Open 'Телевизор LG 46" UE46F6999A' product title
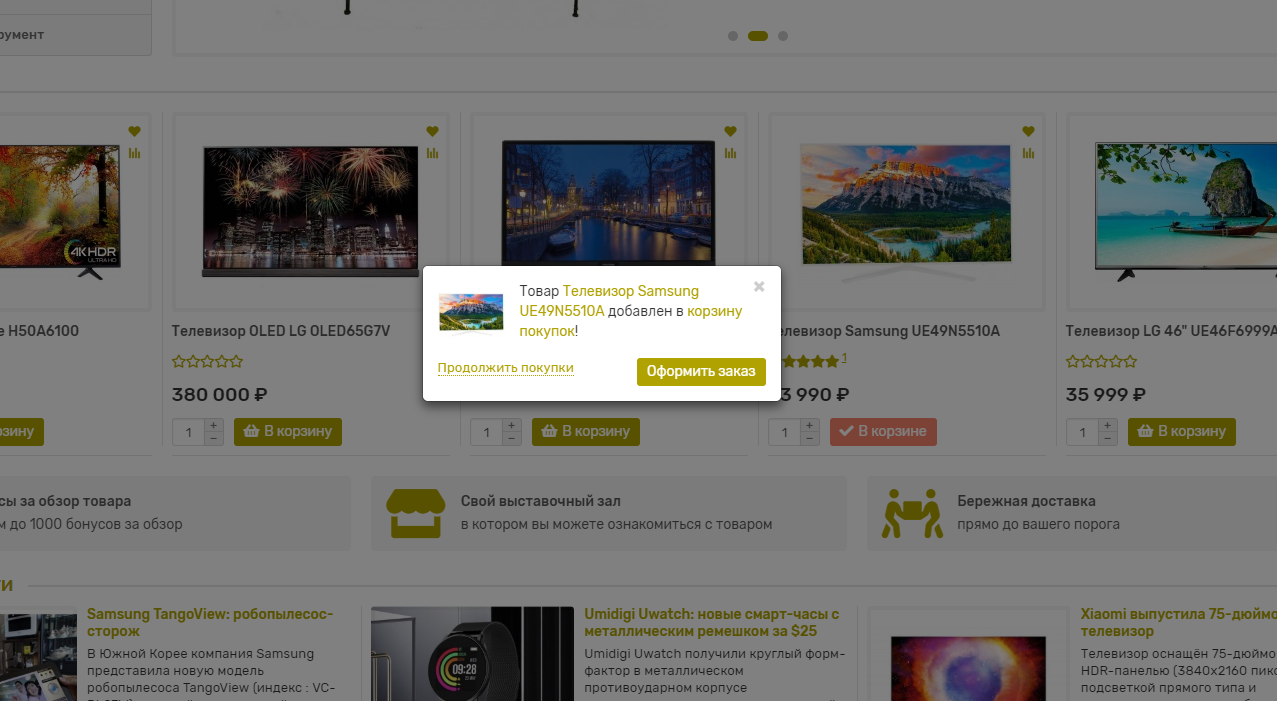Image resolution: width=1277 pixels, height=701 pixels. tap(1173, 331)
